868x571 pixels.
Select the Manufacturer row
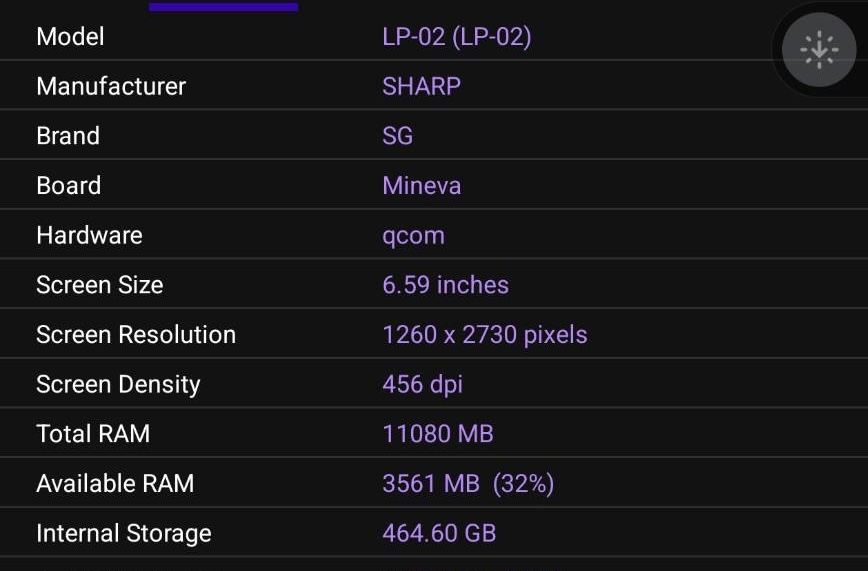coord(434,85)
